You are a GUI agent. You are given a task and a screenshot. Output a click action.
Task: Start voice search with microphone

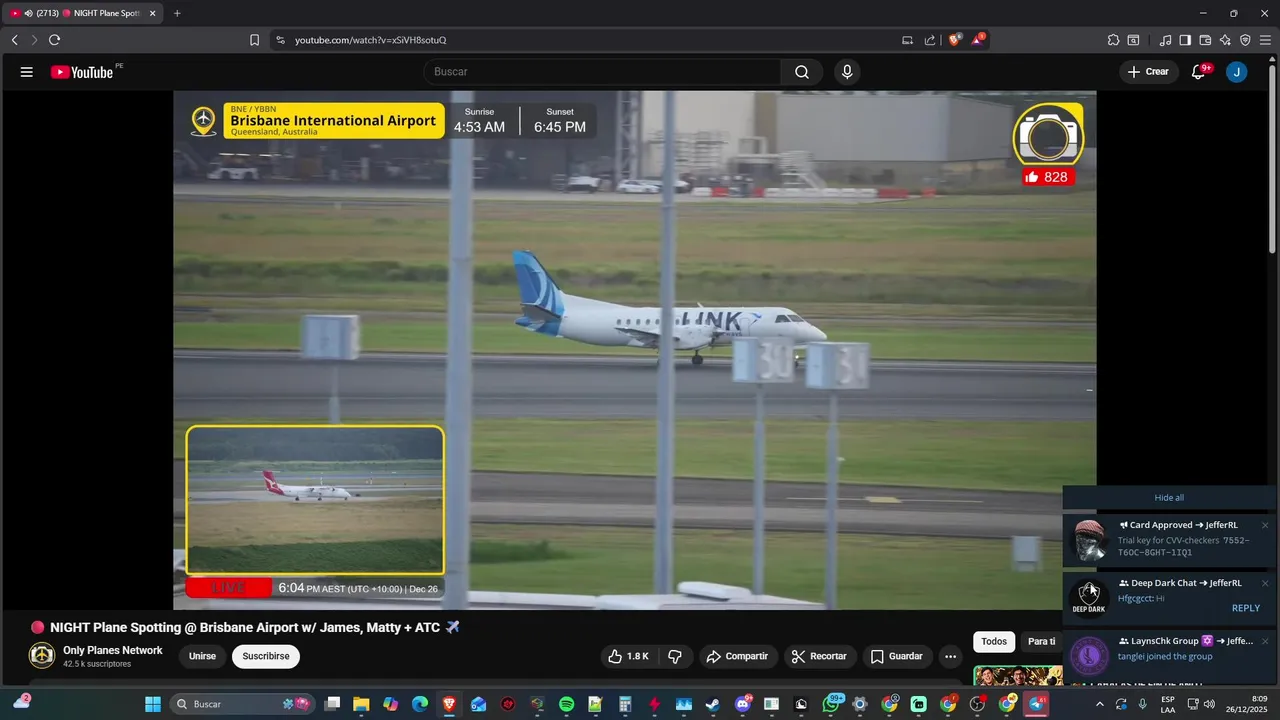847,72
